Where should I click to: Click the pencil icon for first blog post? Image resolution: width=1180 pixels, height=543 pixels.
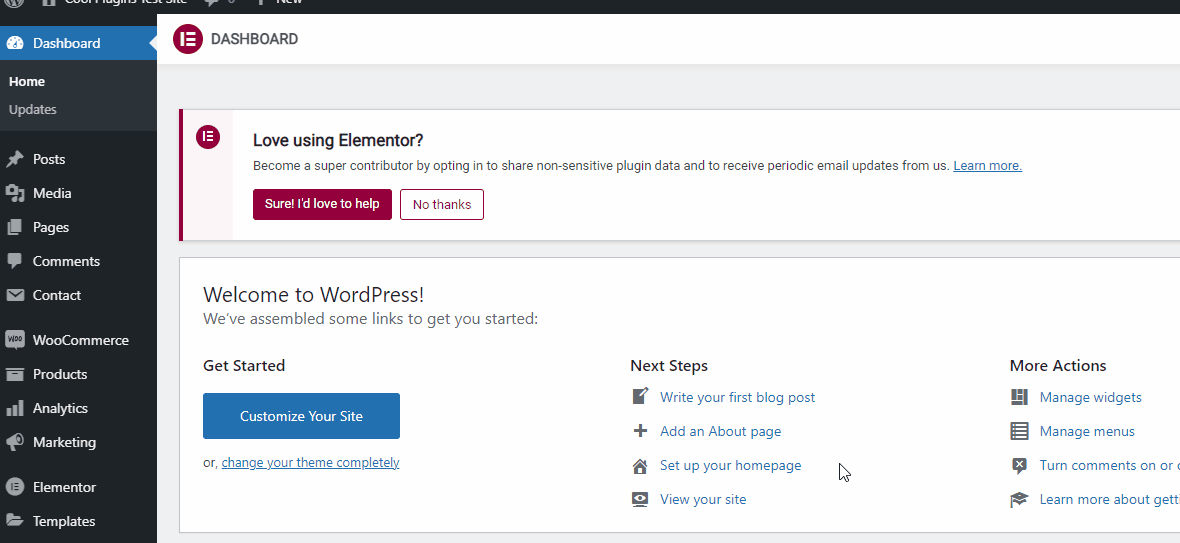coord(640,396)
